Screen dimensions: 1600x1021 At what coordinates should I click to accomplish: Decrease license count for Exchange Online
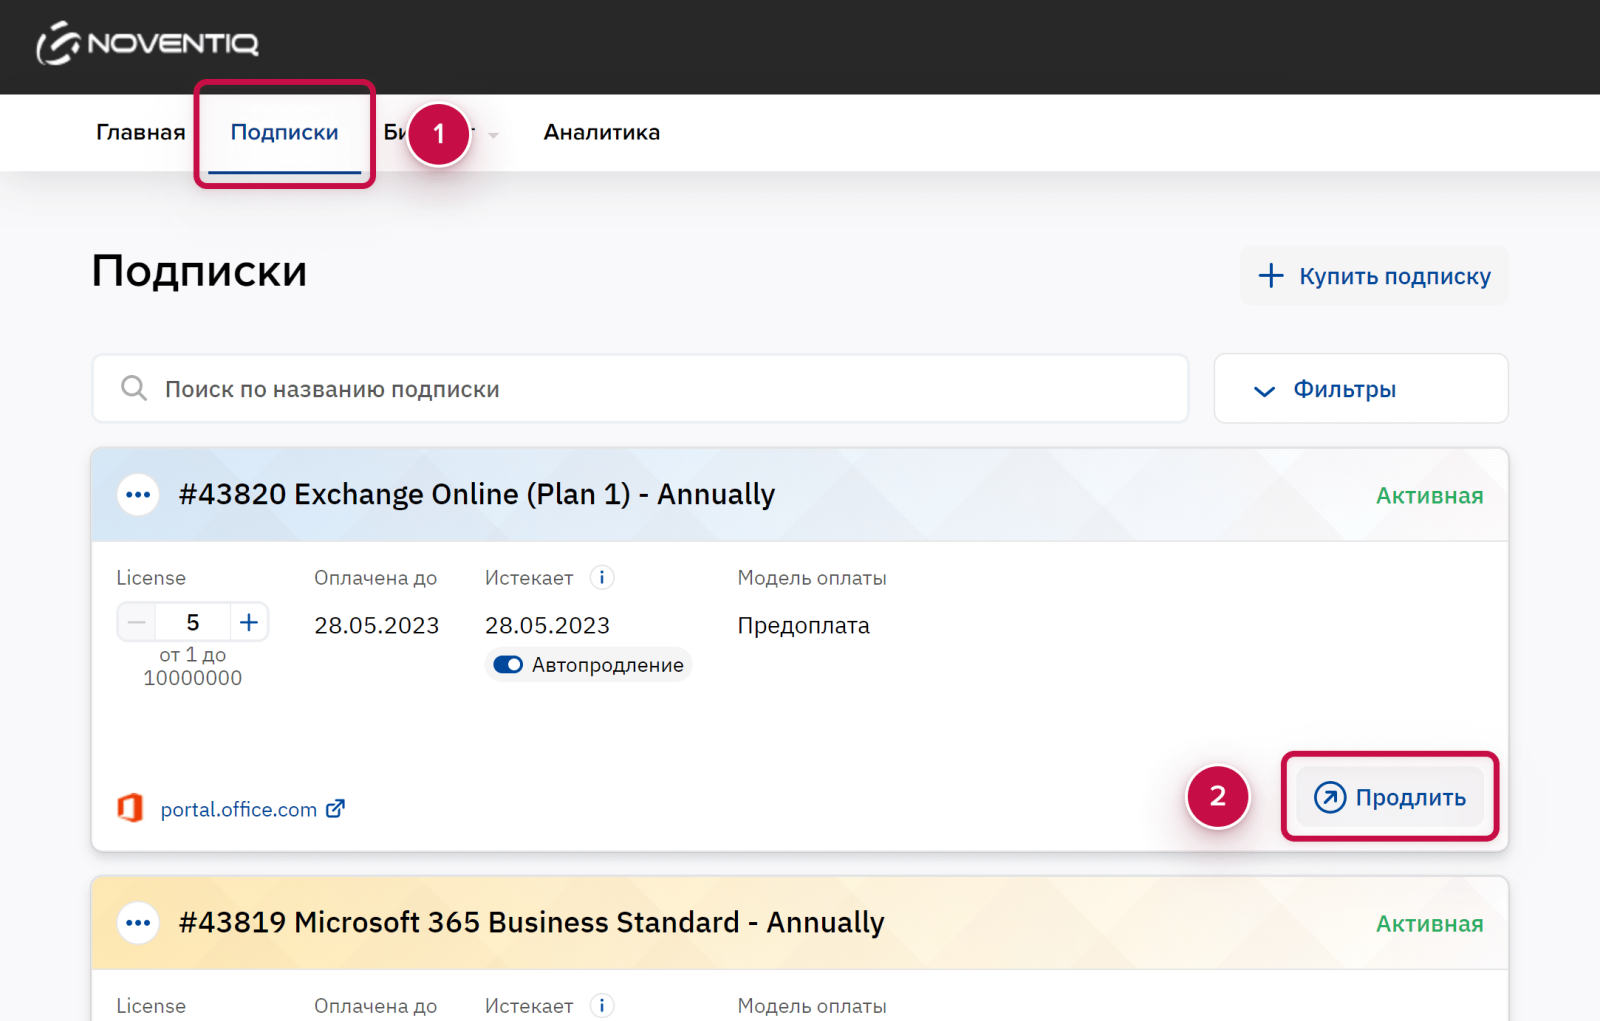137,623
